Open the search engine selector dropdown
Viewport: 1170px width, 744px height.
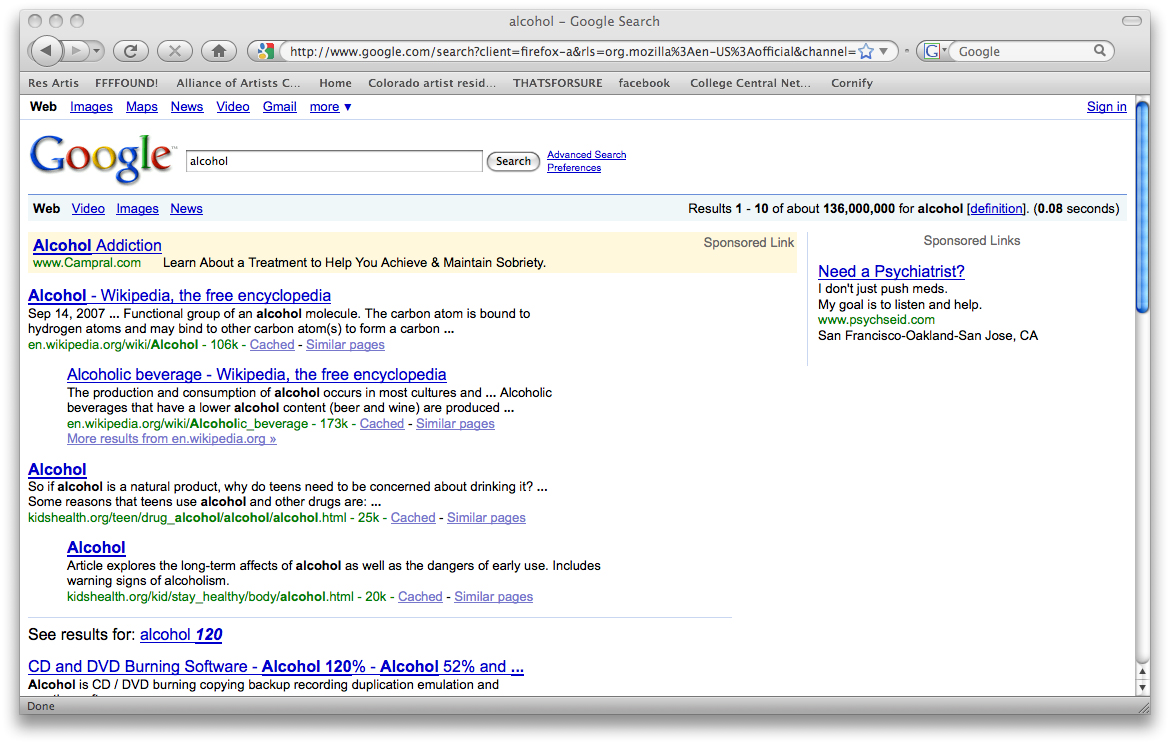pos(935,51)
